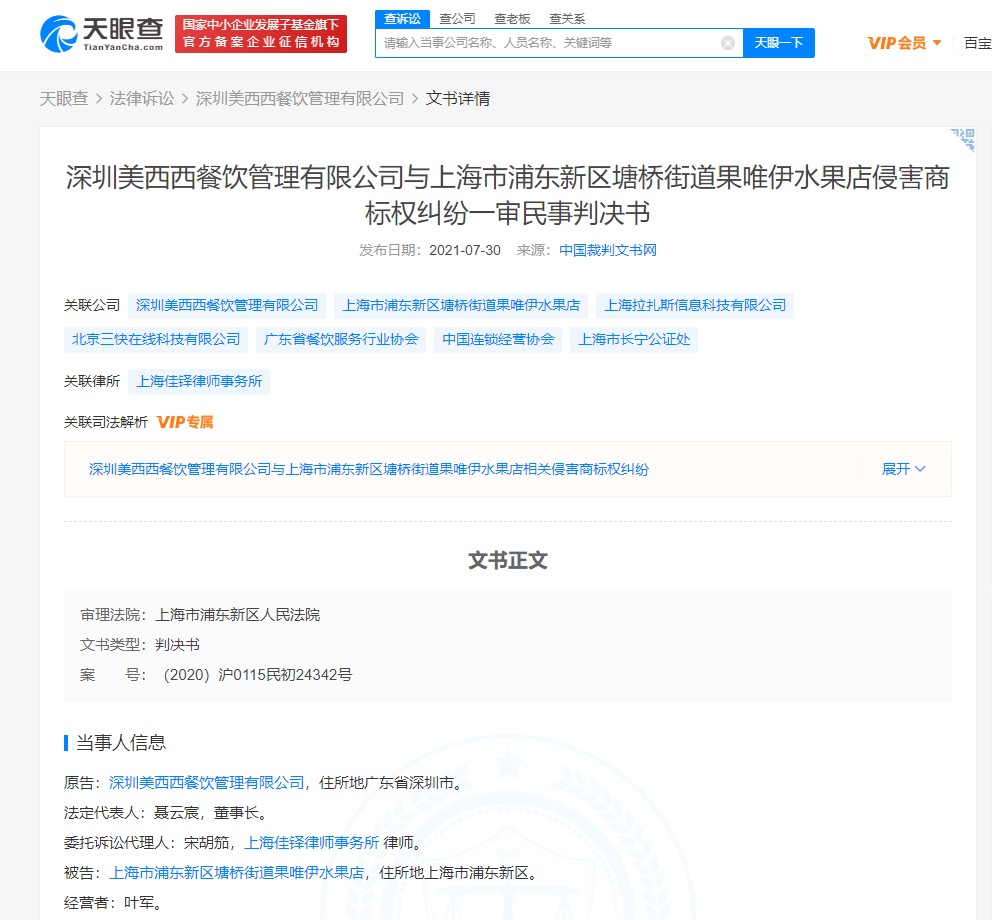Open 法律诉讼 breadcrumb link
The image size is (992, 920).
point(142,99)
